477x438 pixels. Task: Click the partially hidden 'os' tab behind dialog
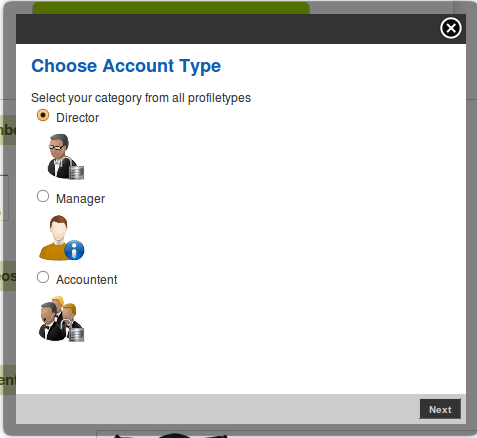(8, 276)
